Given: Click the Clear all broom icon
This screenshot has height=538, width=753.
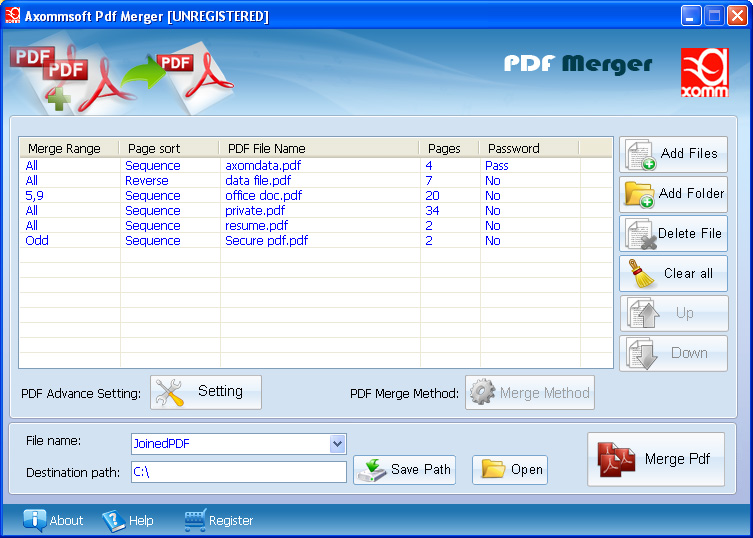Looking at the screenshot, I should click(641, 273).
